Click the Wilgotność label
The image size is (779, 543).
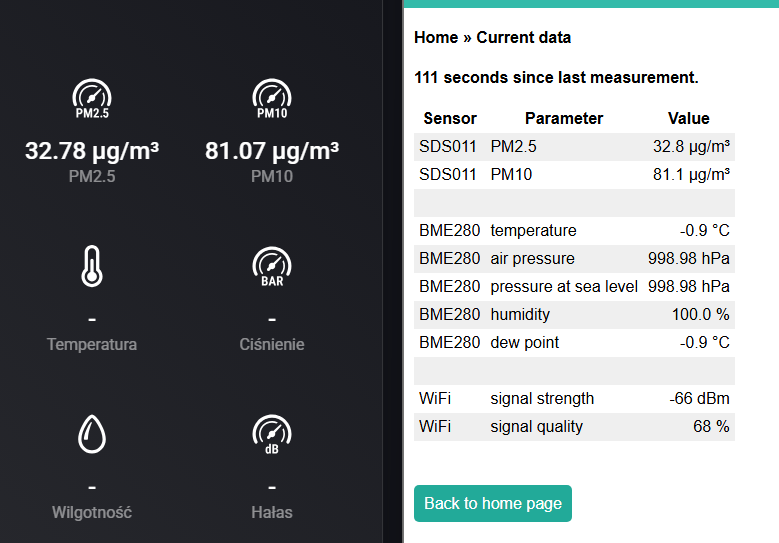(92, 512)
